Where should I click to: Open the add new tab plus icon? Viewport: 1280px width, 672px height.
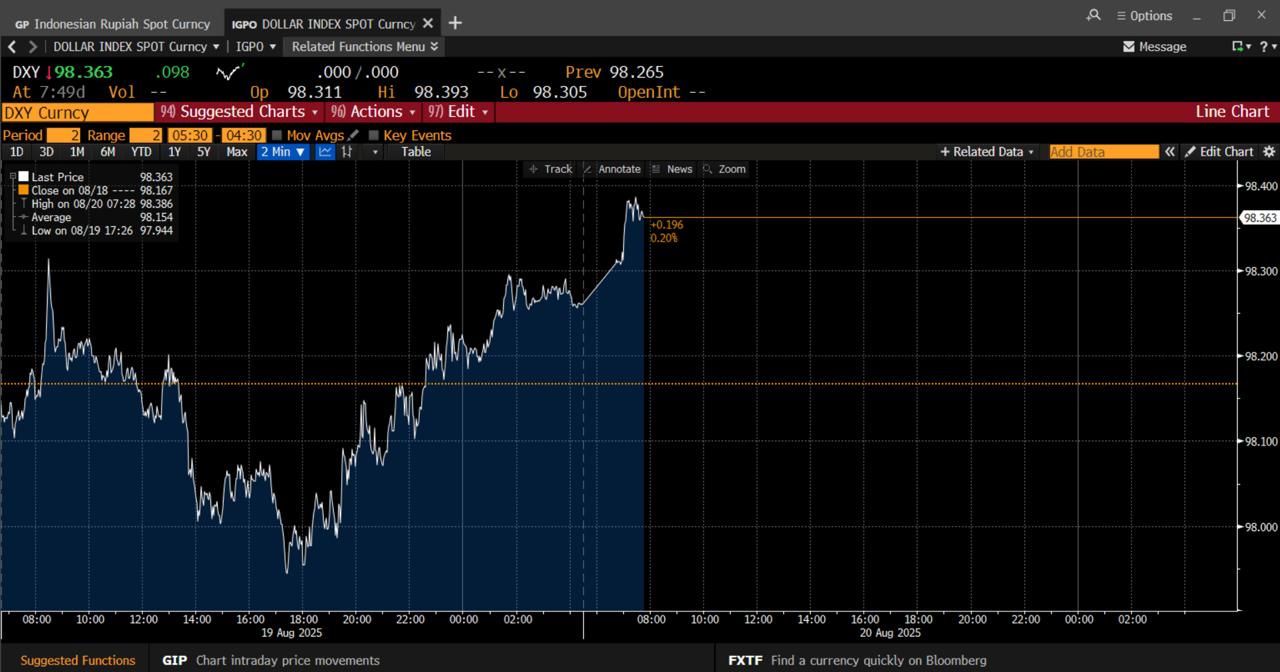pos(455,23)
